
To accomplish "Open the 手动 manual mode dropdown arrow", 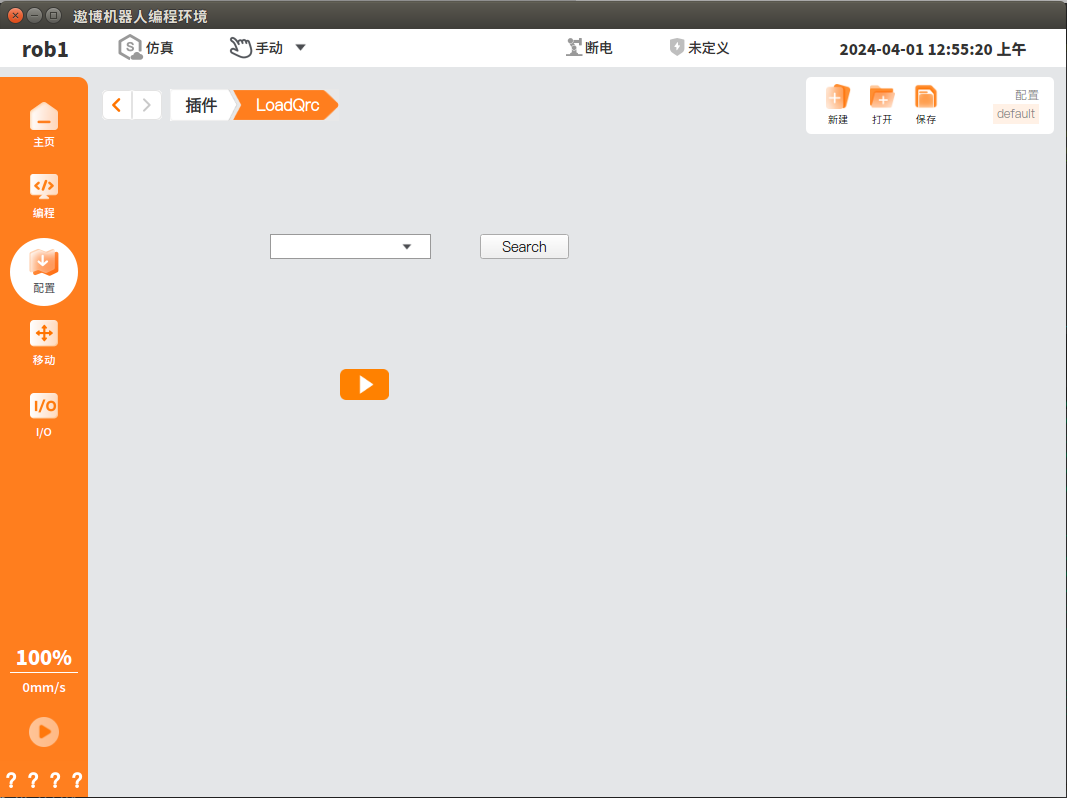I will 300,48.
